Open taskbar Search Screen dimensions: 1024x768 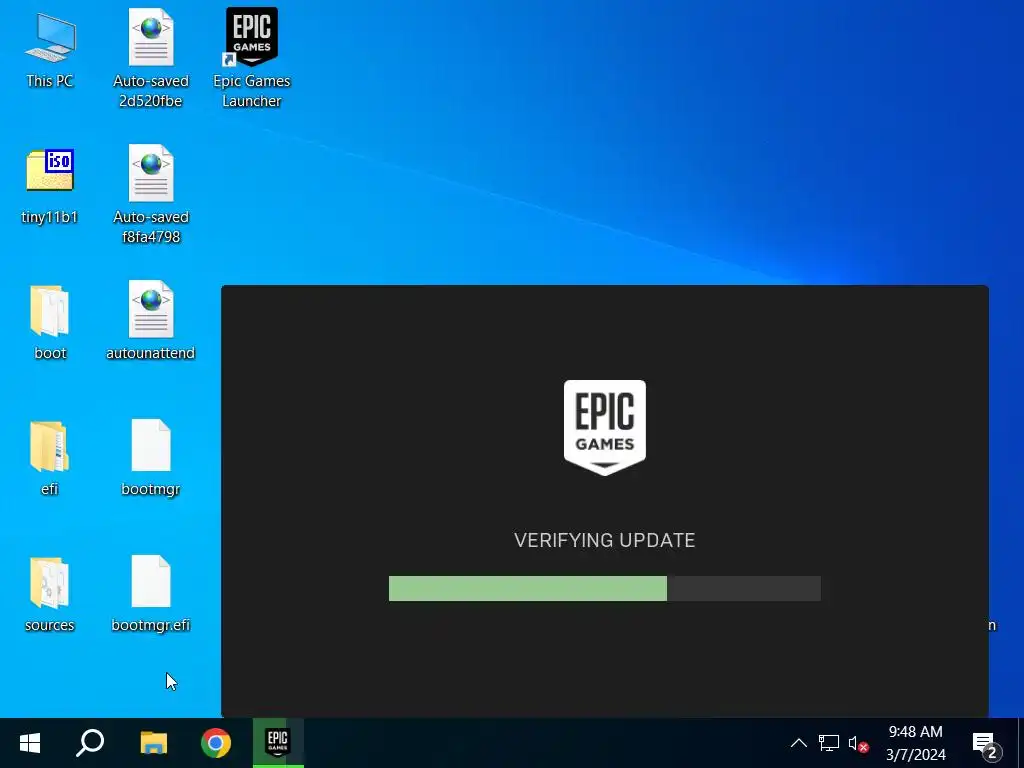point(90,743)
